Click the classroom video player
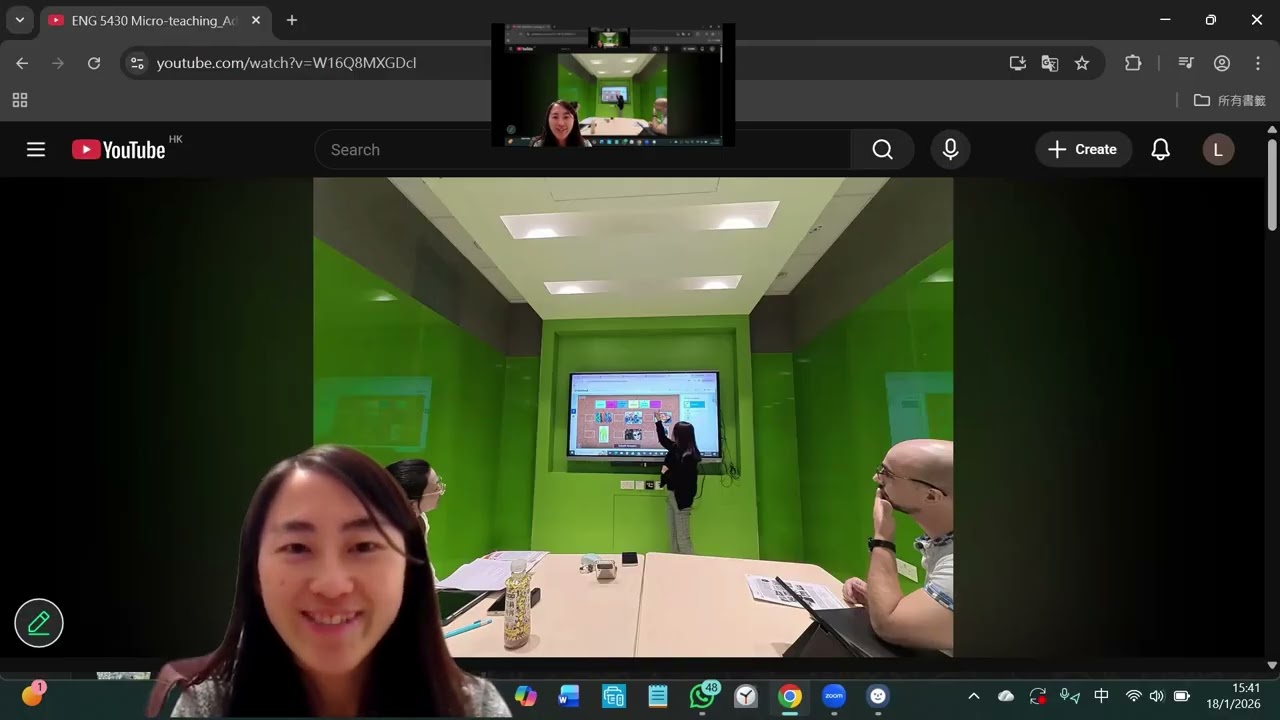Viewport: 1280px width, 720px height. pos(633,417)
